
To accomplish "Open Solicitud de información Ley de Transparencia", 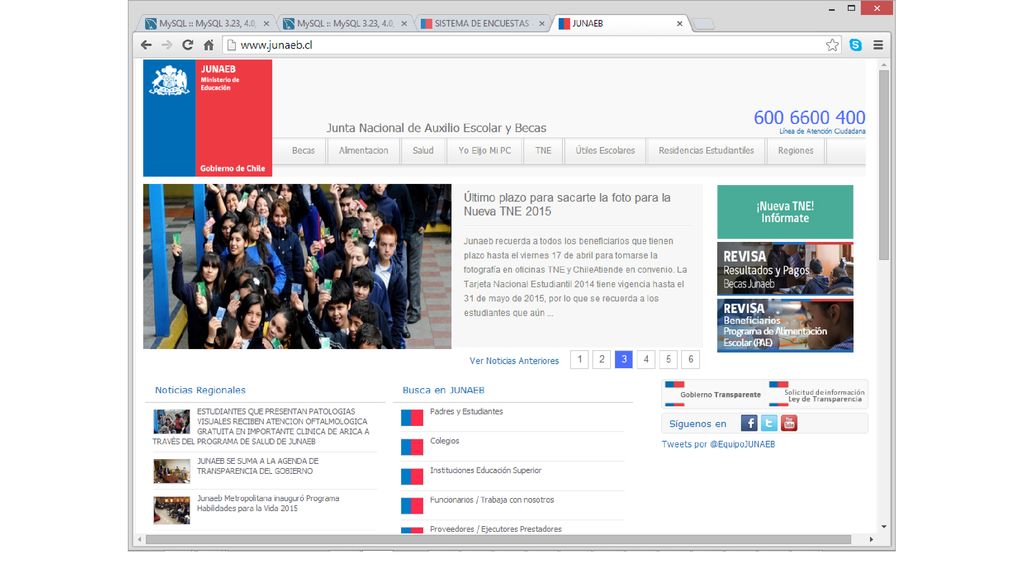I will click(x=817, y=394).
